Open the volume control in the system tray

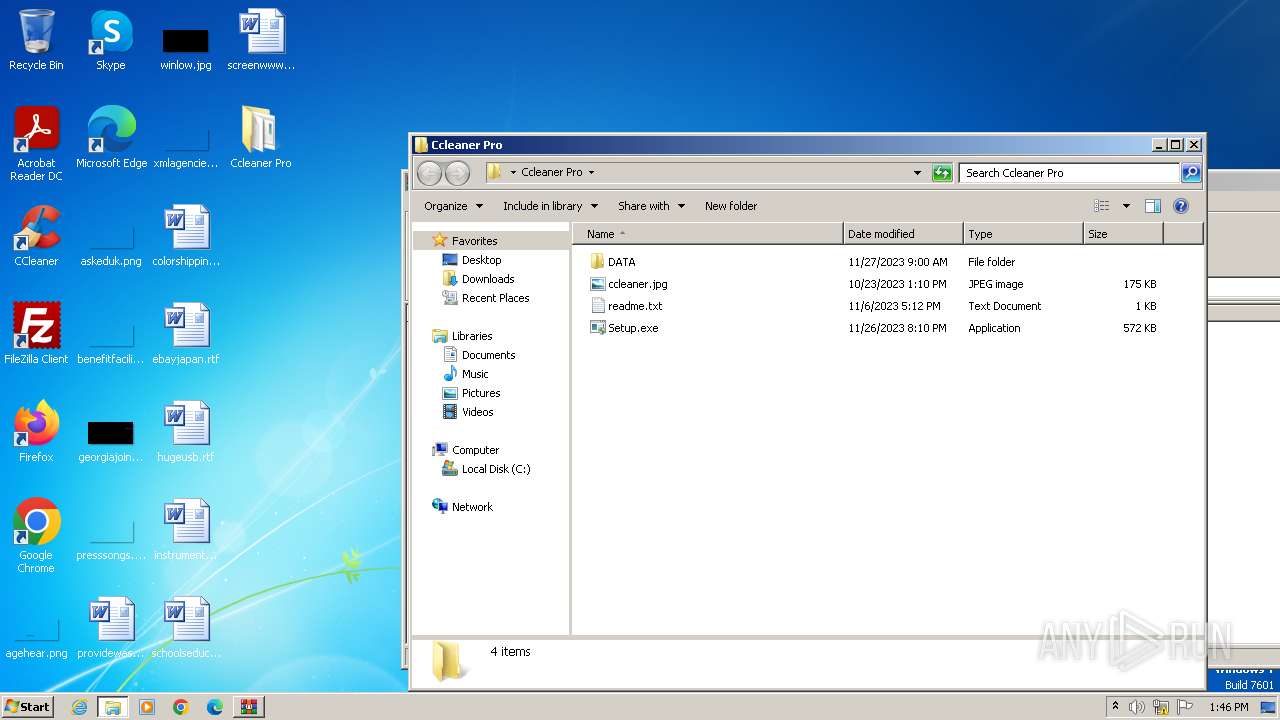tap(1137, 707)
